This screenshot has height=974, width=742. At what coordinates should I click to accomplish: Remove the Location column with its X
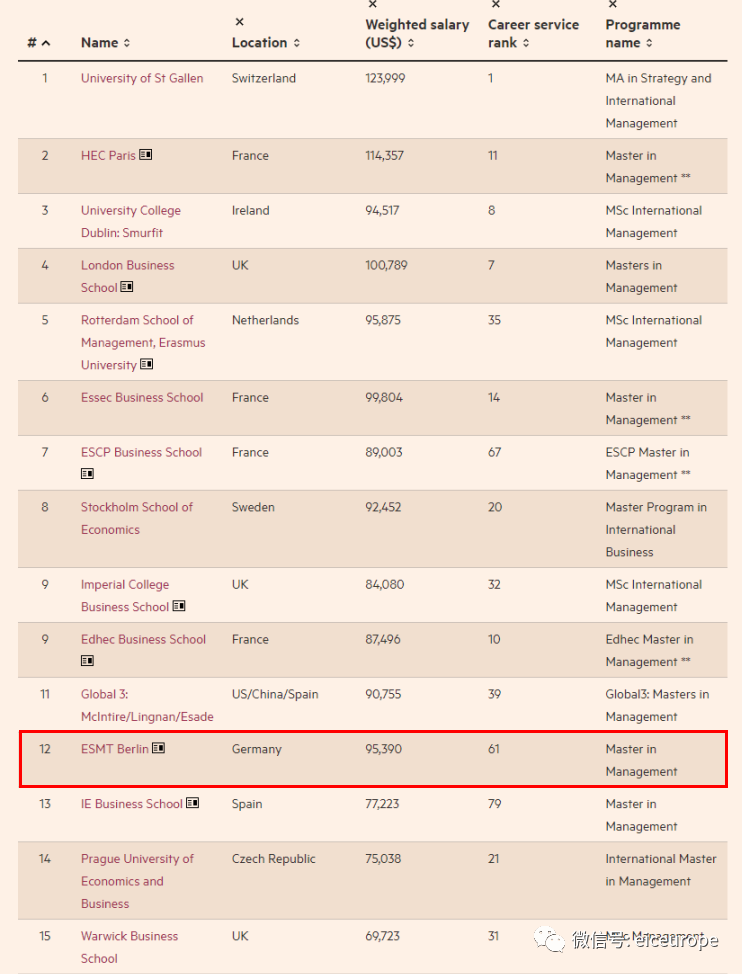click(239, 22)
